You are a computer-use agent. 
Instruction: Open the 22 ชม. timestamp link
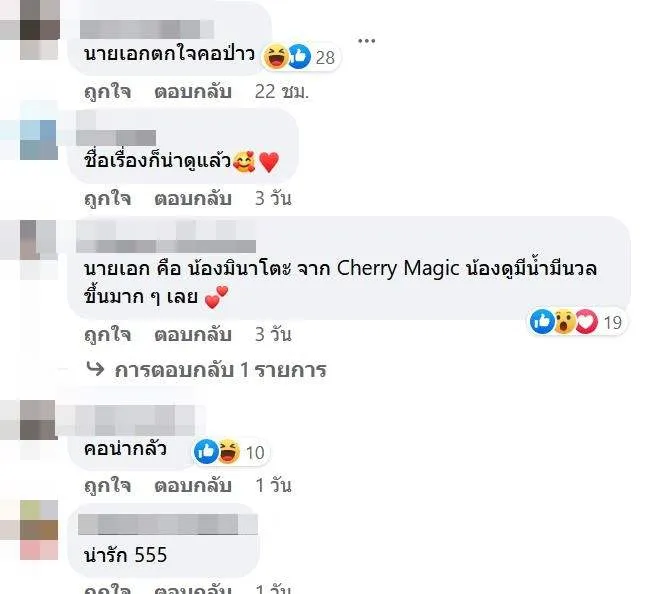[282, 92]
